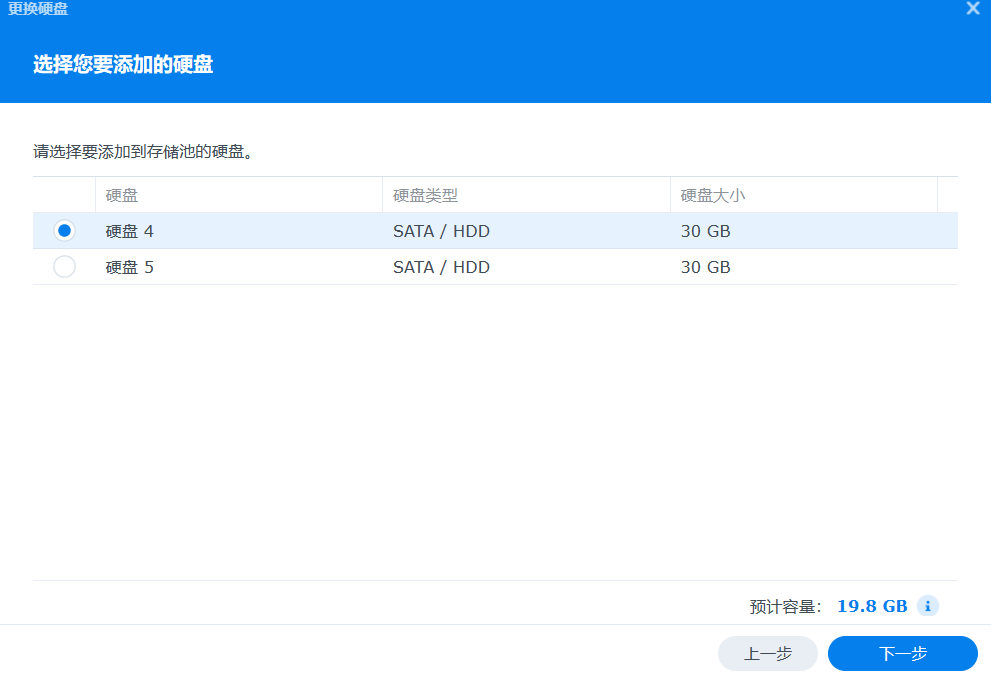Click the 硬盘 5 name cell
The image size is (991, 674).
pos(130,267)
